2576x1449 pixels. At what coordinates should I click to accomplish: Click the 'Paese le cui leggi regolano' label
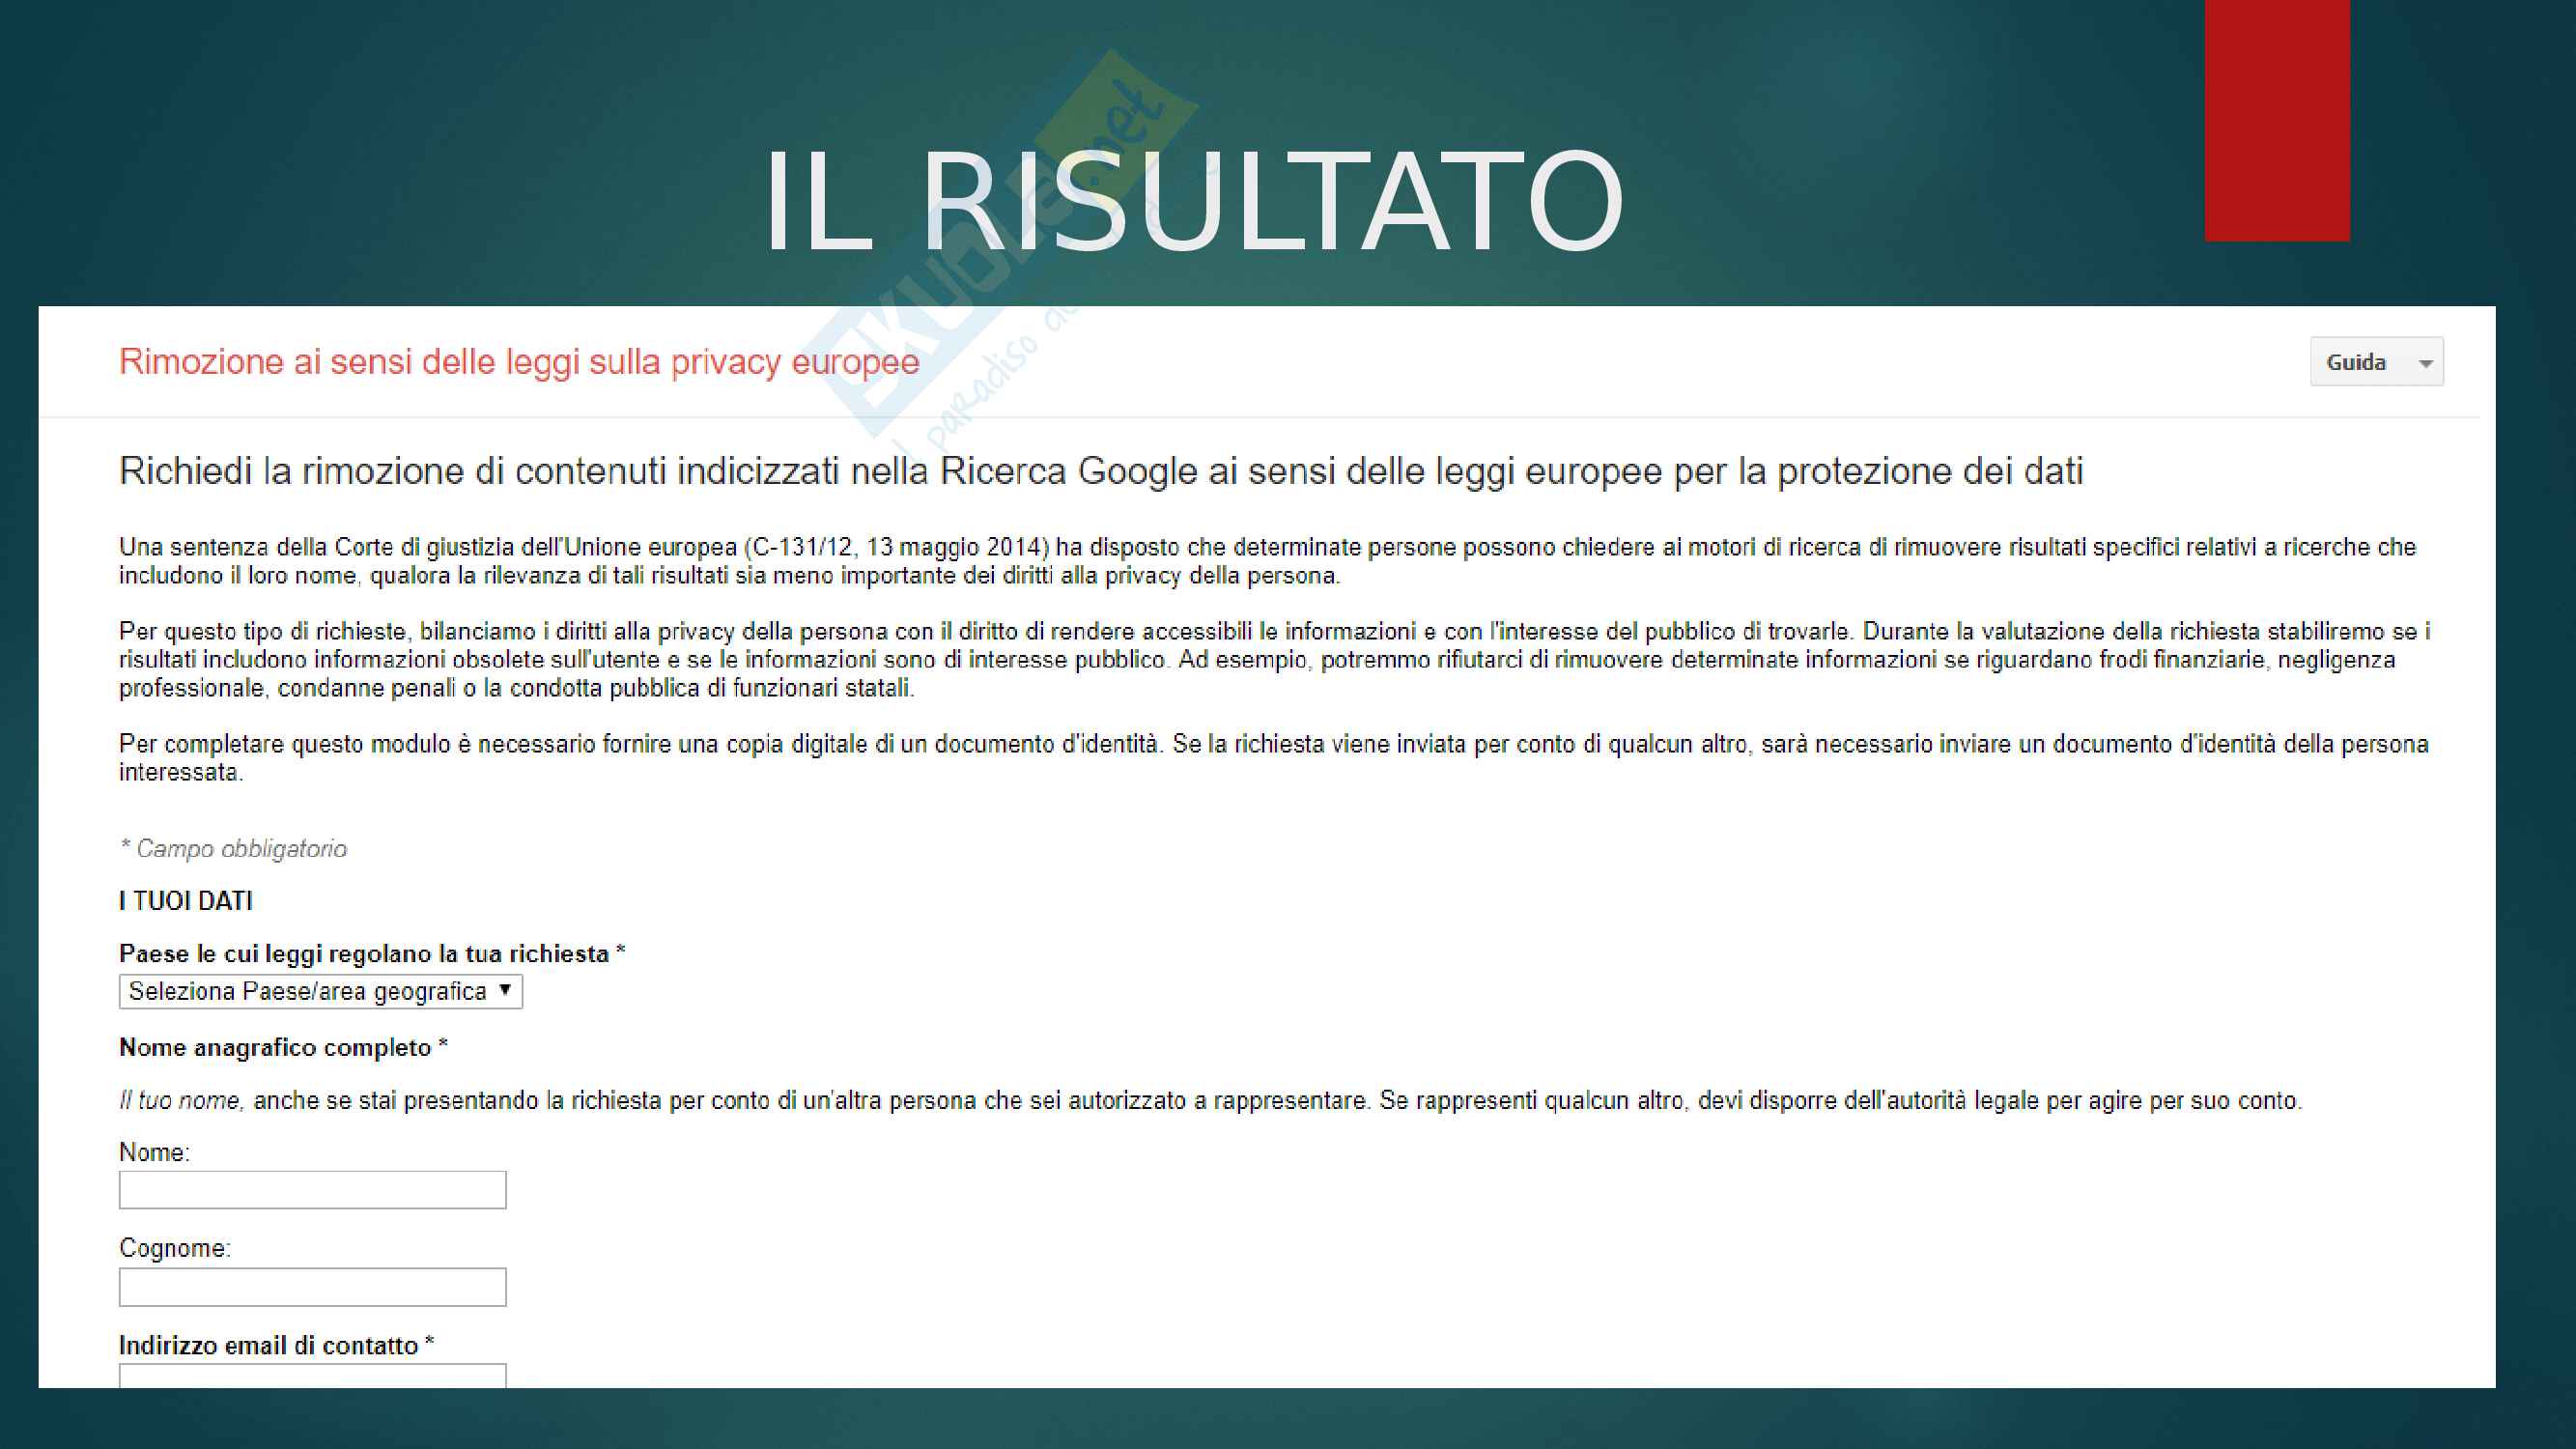(364, 954)
